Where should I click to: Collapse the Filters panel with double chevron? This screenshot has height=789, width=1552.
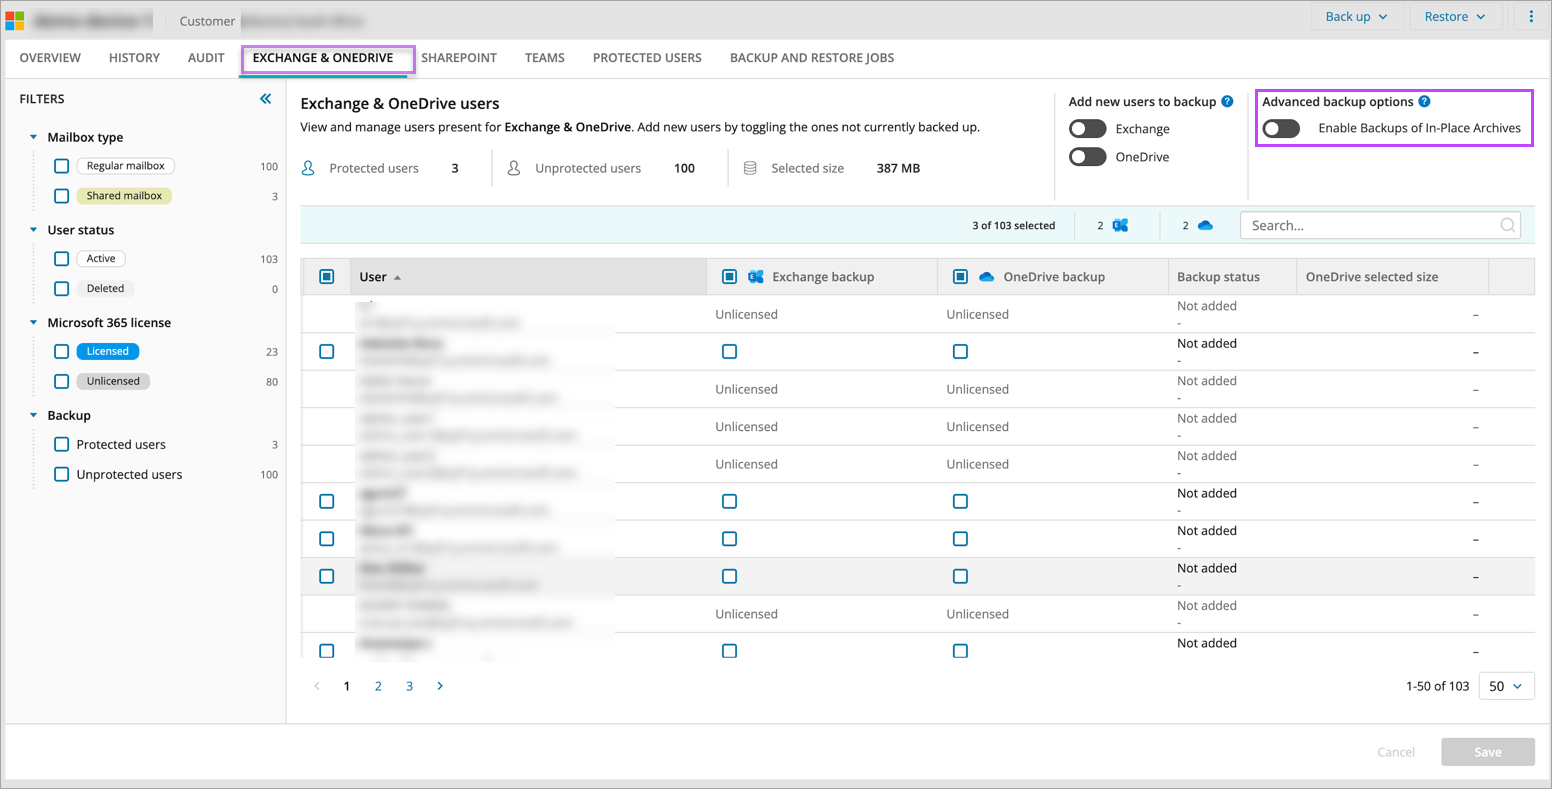click(x=265, y=99)
